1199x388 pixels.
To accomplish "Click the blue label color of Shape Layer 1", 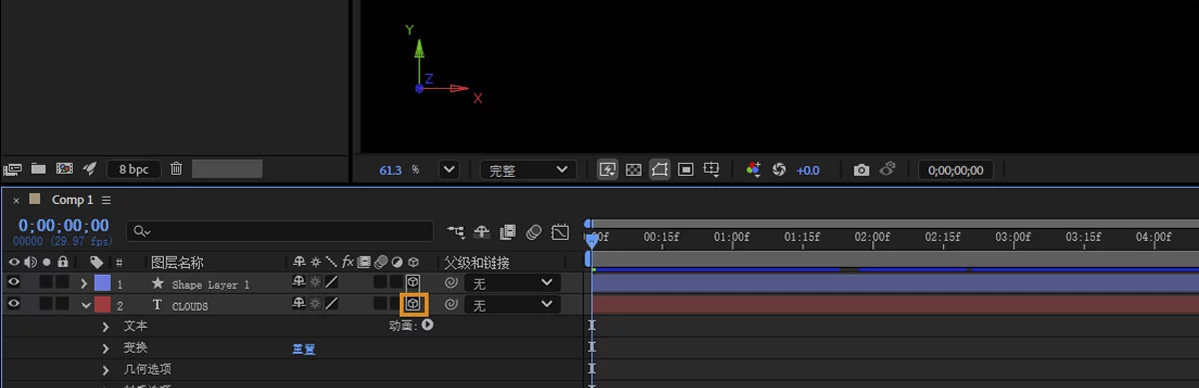I will (x=102, y=283).
